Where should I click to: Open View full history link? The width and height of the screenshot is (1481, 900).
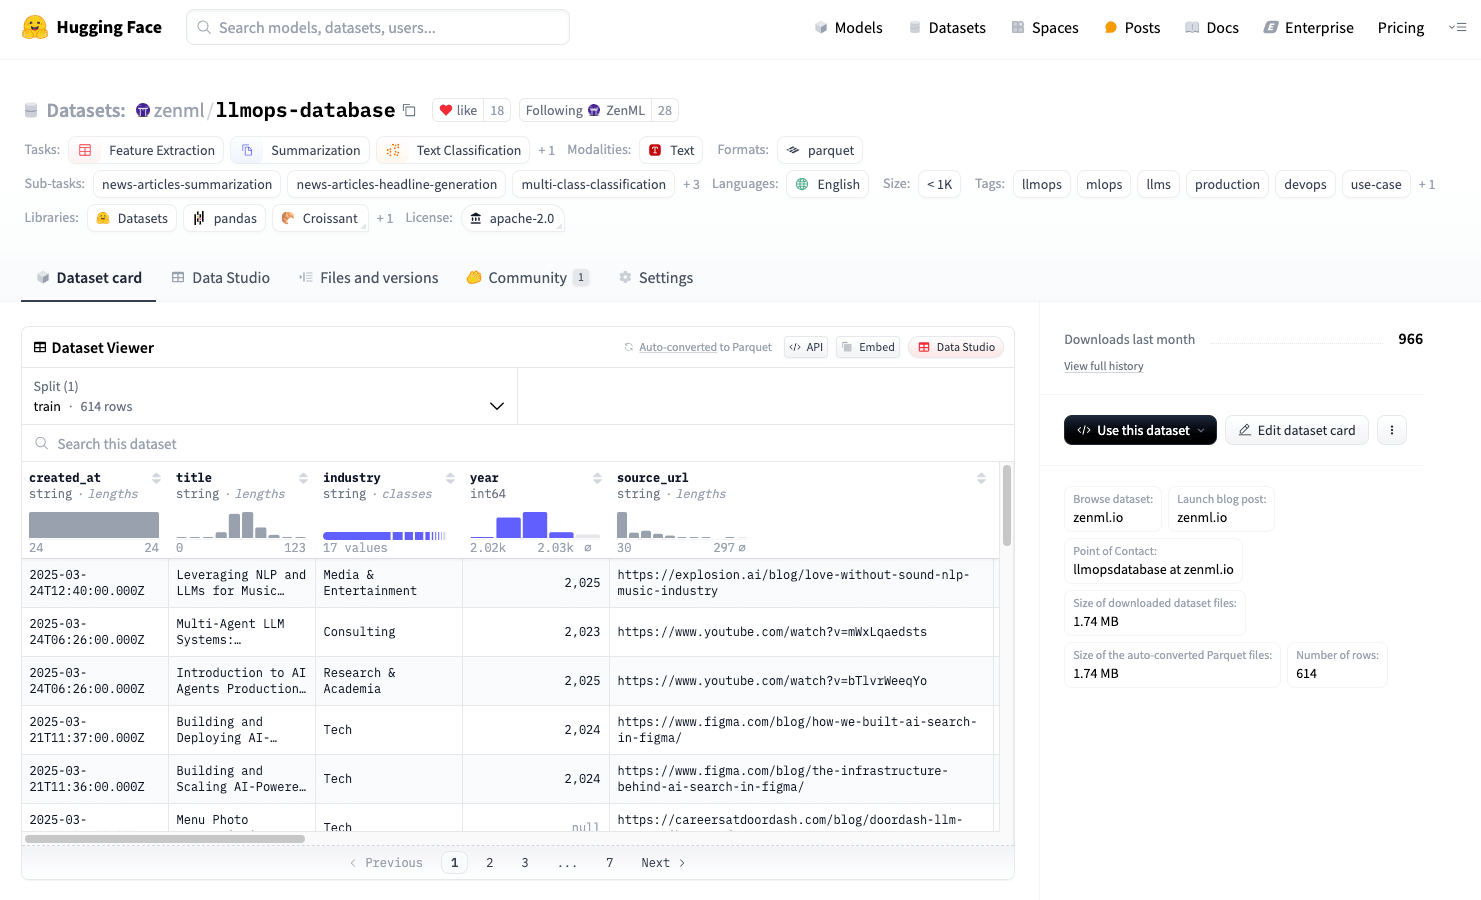click(x=1103, y=366)
